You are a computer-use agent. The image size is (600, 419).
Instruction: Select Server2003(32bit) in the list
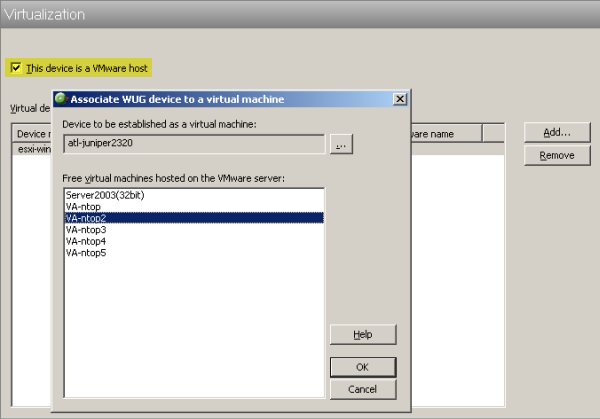point(194,195)
